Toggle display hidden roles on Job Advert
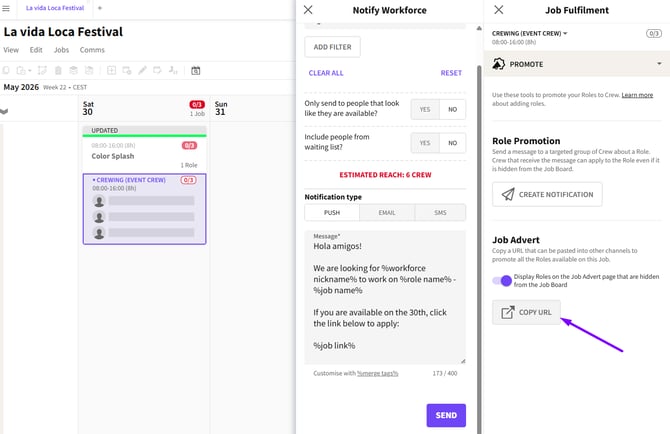This screenshot has width=670, height=434. pyautogui.click(x=502, y=281)
